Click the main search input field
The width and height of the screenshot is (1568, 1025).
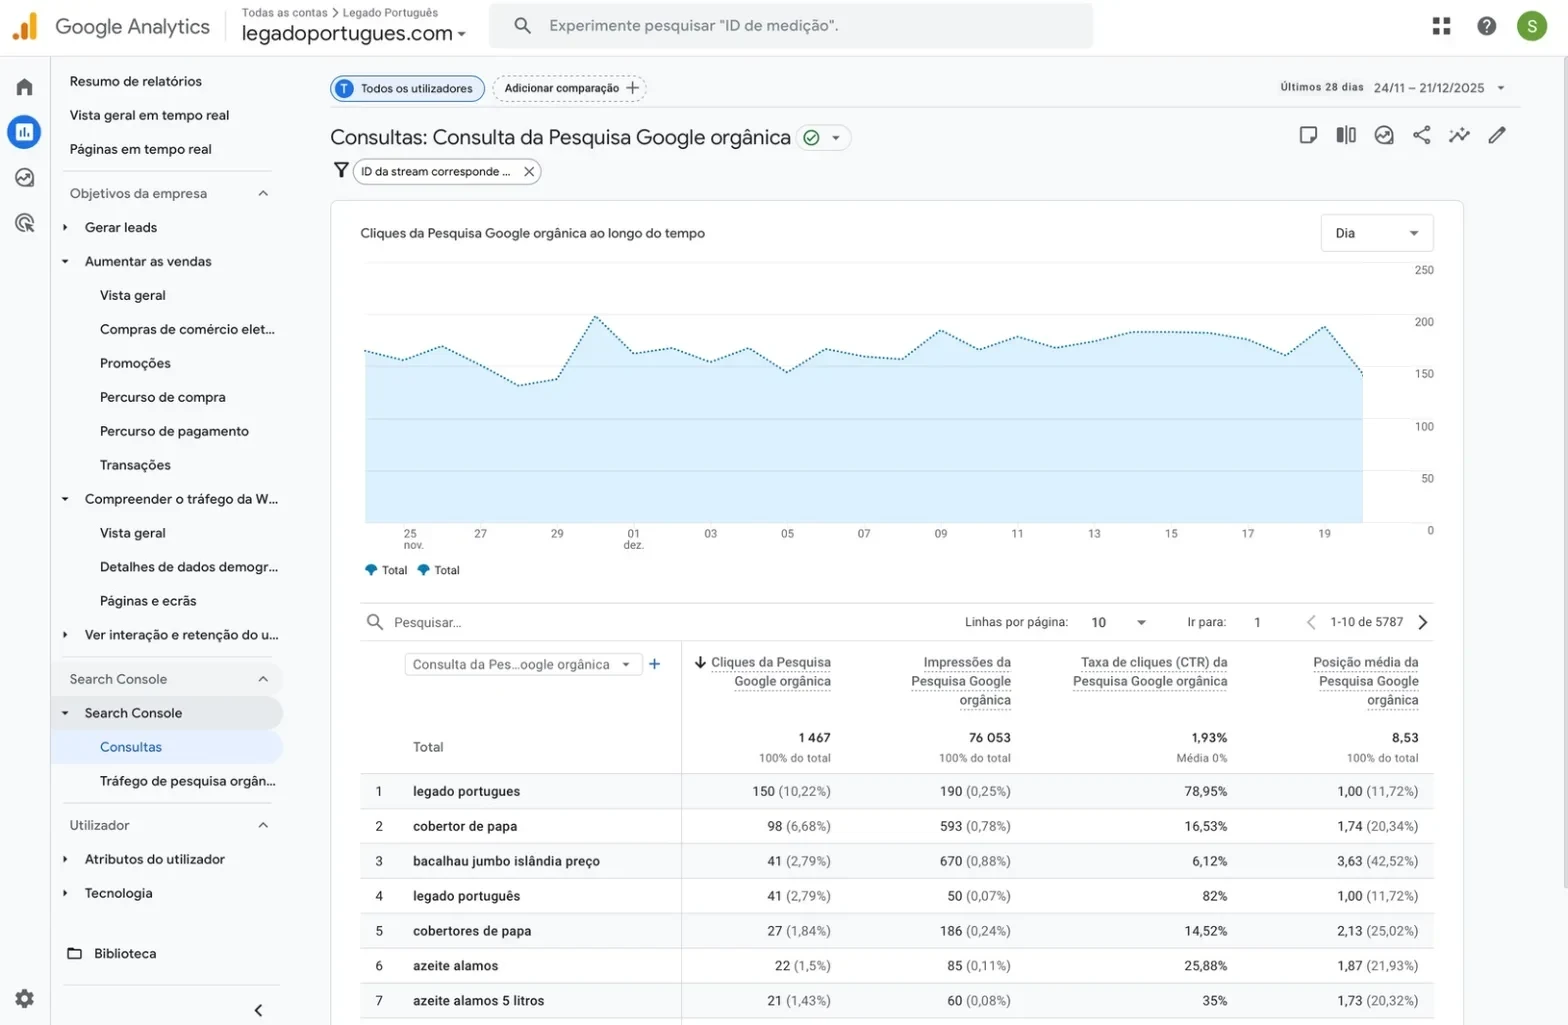790,26
